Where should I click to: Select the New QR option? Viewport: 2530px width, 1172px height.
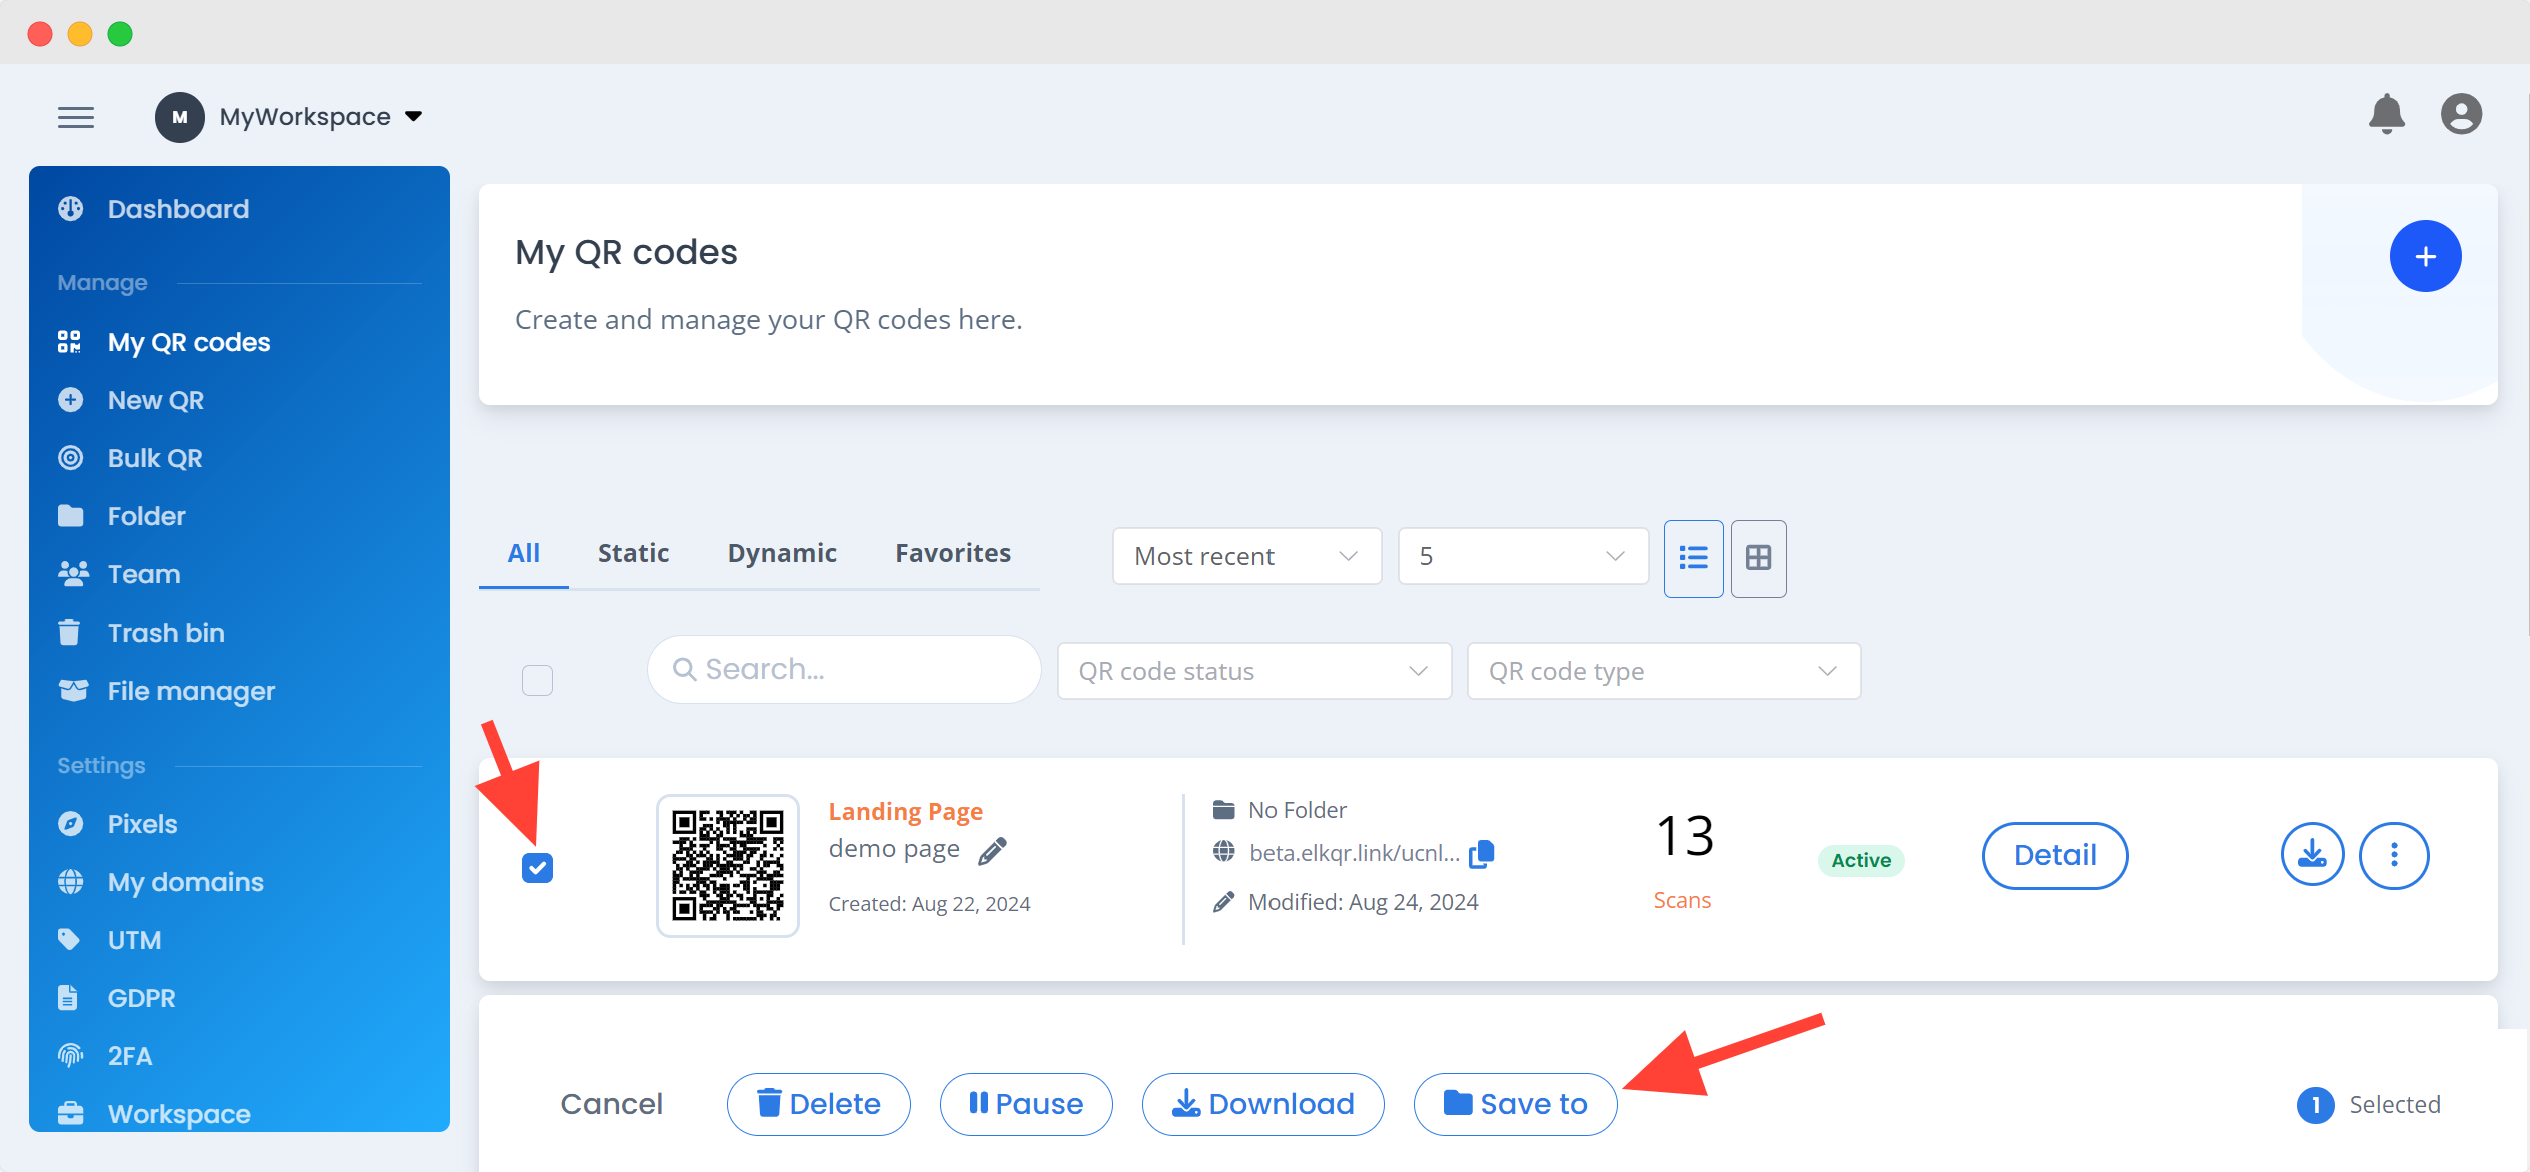point(154,399)
